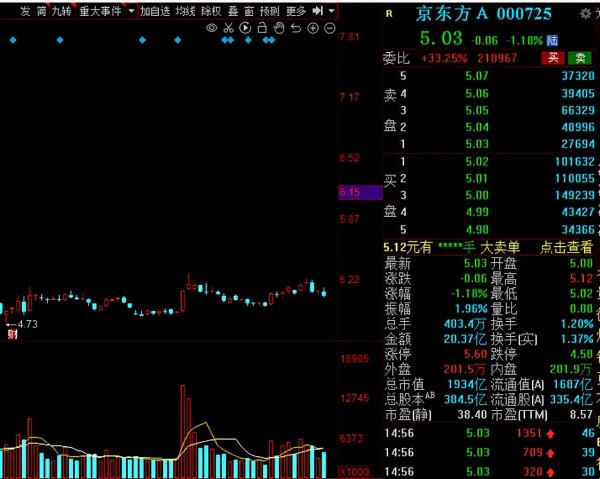Zoom in with the plus circle icon

click(312, 28)
